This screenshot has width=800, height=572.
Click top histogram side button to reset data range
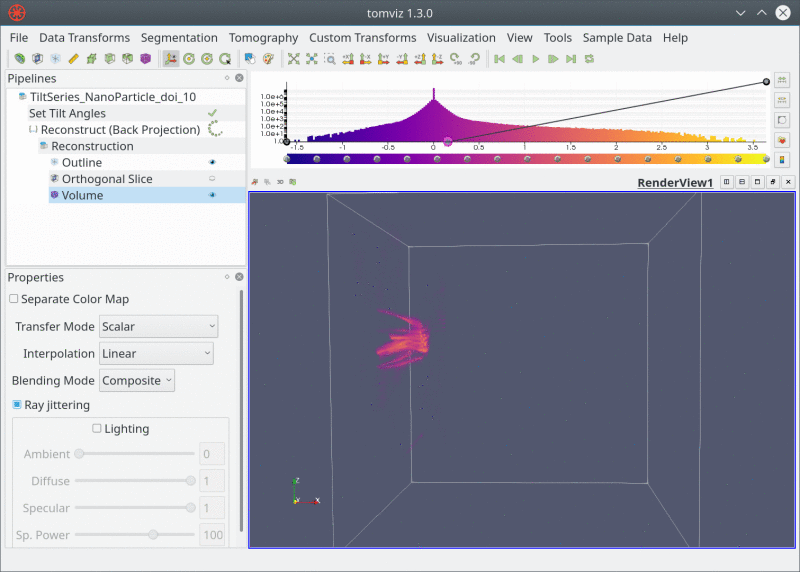[782, 80]
